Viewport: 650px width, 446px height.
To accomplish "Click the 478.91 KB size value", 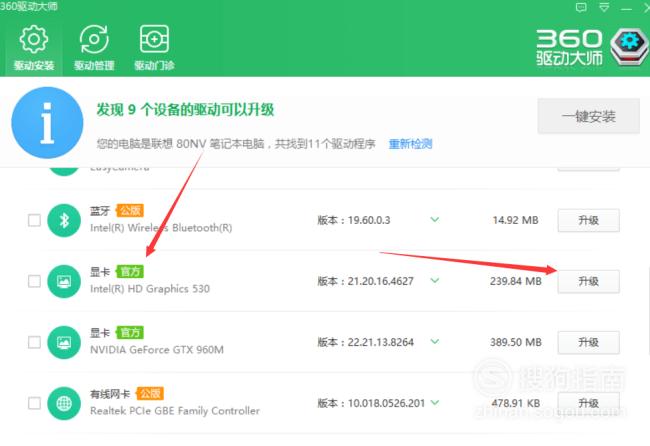I will pos(515,403).
